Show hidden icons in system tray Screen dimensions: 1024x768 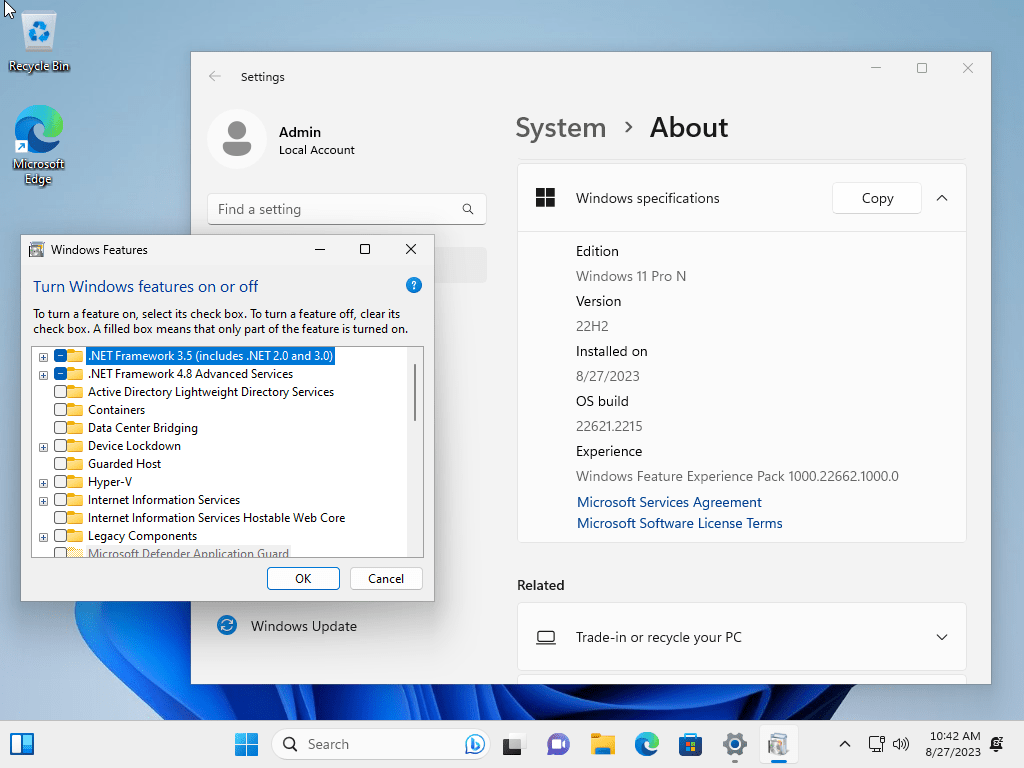pyautogui.click(x=844, y=744)
